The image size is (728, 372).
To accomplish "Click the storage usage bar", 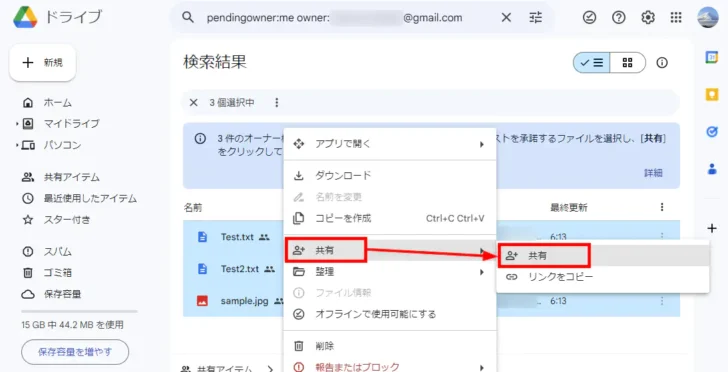I will 79,311.
